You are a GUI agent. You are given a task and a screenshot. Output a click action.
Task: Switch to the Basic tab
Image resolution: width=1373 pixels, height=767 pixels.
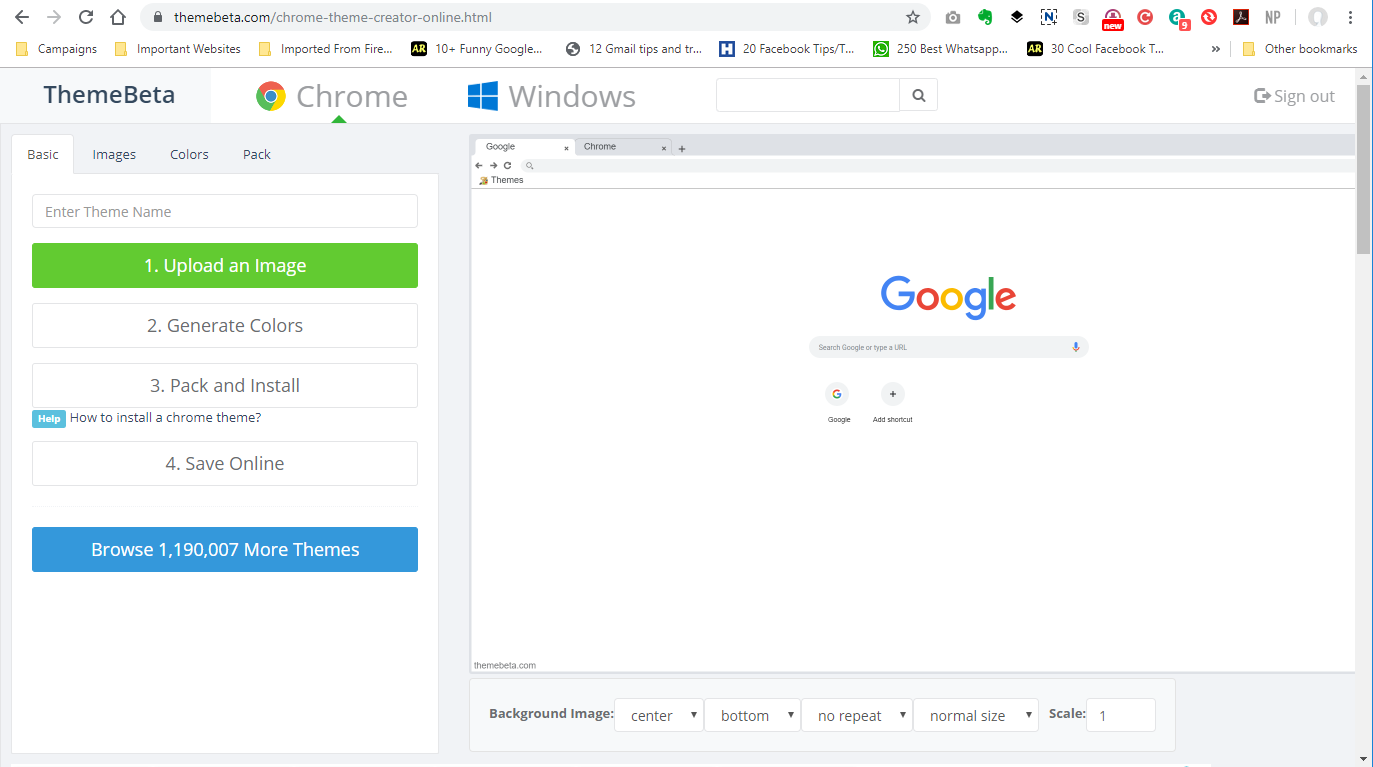click(43, 154)
